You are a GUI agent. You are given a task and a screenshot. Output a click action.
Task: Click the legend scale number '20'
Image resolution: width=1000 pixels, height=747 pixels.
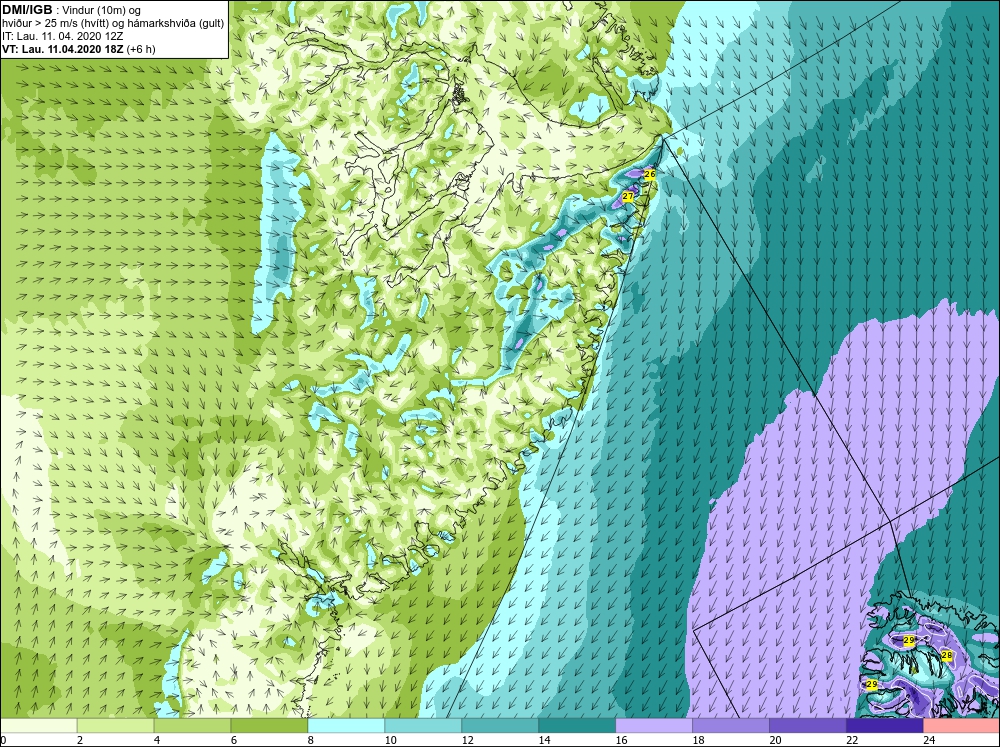point(775,740)
